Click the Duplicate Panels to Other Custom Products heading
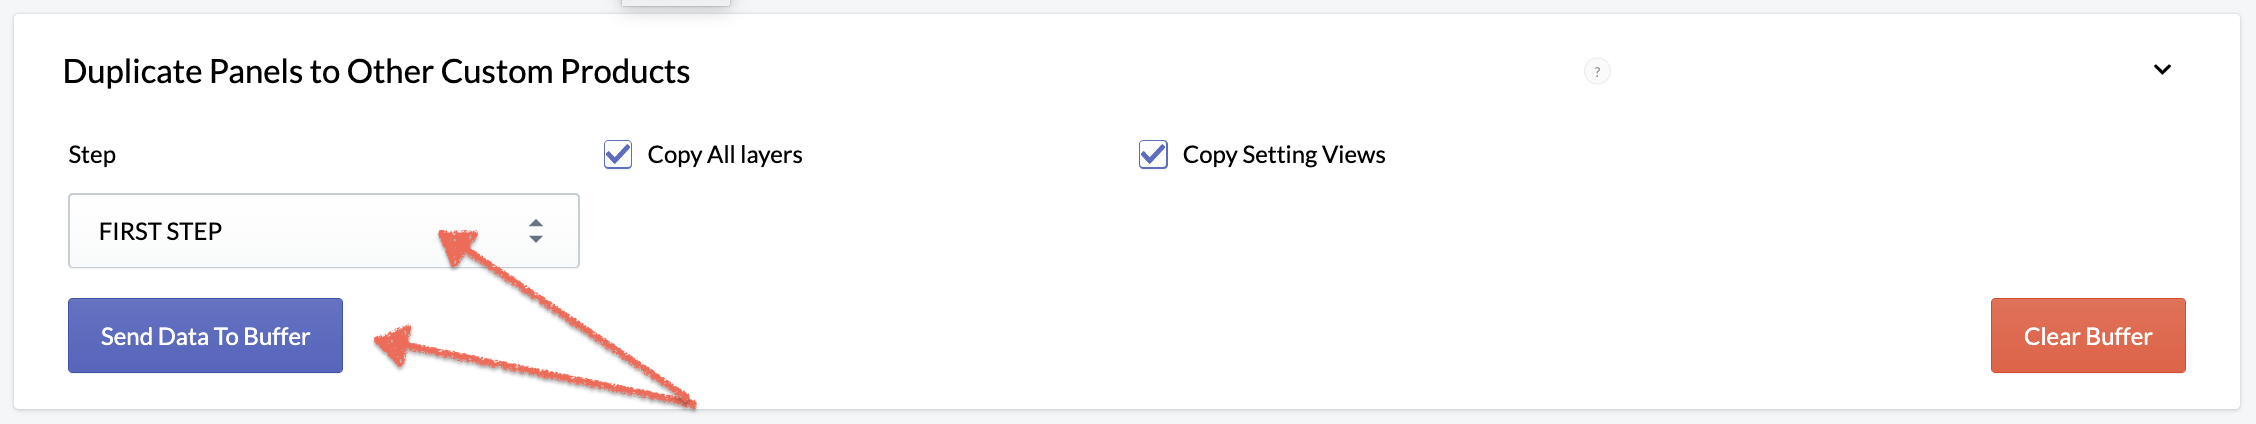The width and height of the screenshot is (2256, 424). [376, 72]
